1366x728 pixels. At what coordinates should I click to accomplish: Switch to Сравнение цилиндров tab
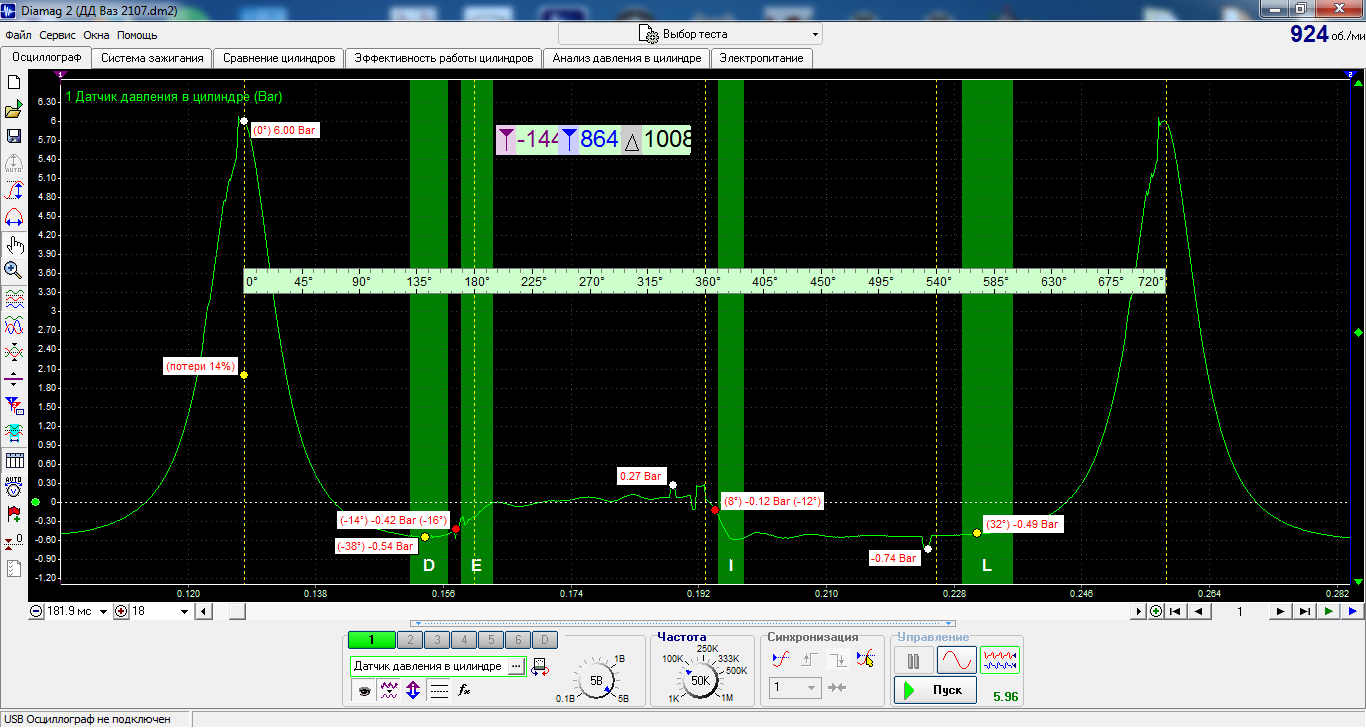coord(279,58)
